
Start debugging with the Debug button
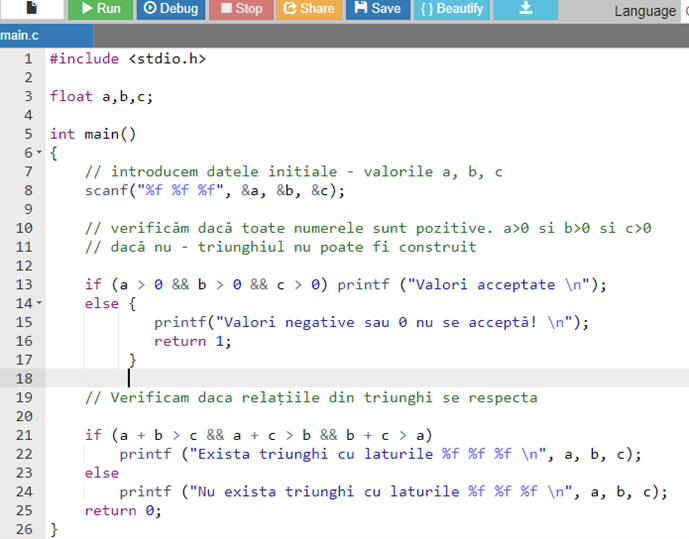tap(170, 8)
